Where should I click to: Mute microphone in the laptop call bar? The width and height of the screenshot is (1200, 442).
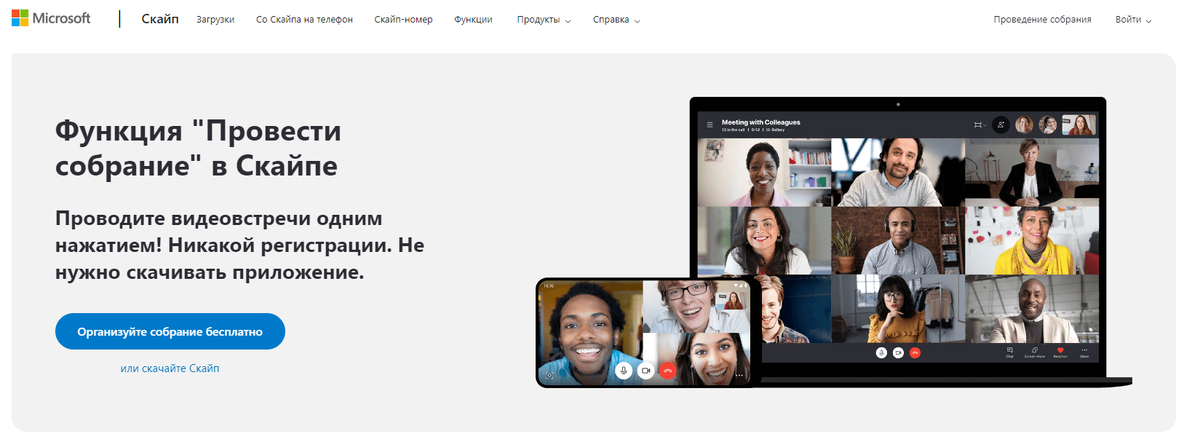coord(881,352)
